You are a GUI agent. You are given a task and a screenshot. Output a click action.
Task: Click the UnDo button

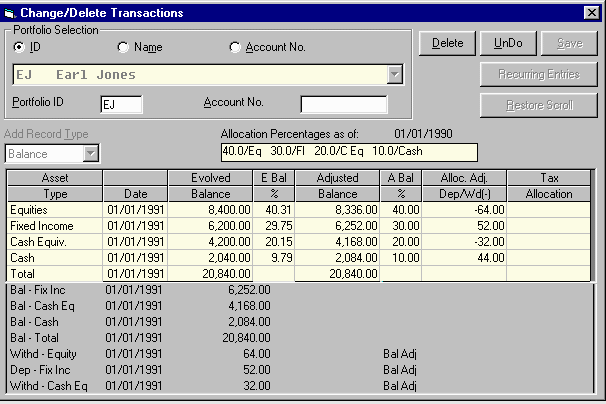(x=508, y=43)
